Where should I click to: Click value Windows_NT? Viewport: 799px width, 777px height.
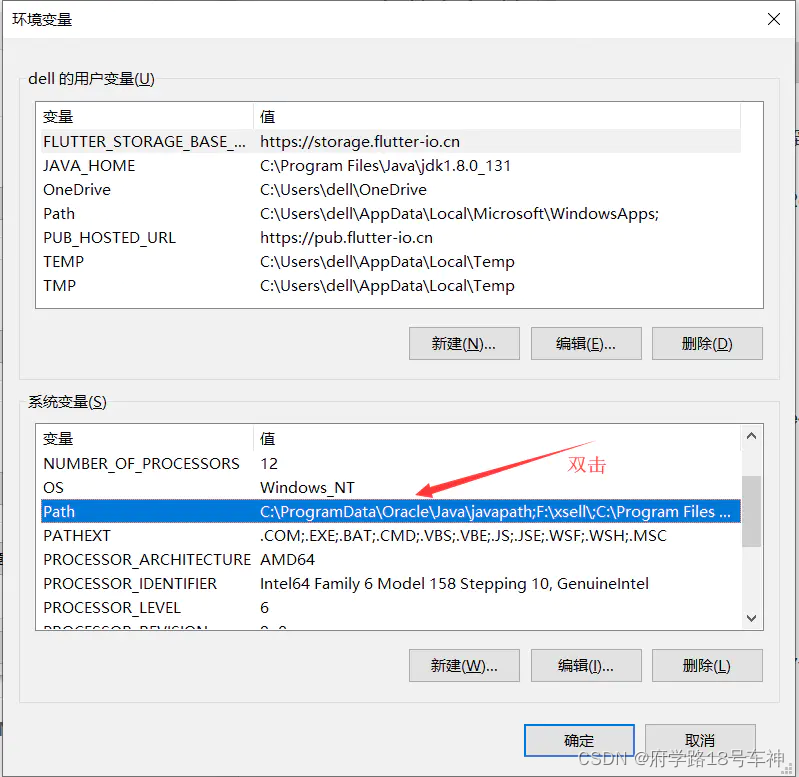307,488
